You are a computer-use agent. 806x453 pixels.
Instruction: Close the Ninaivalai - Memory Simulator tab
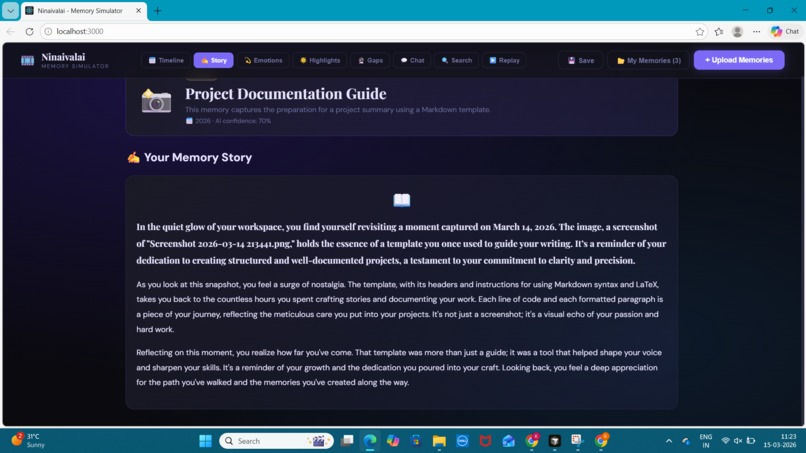[x=138, y=10]
